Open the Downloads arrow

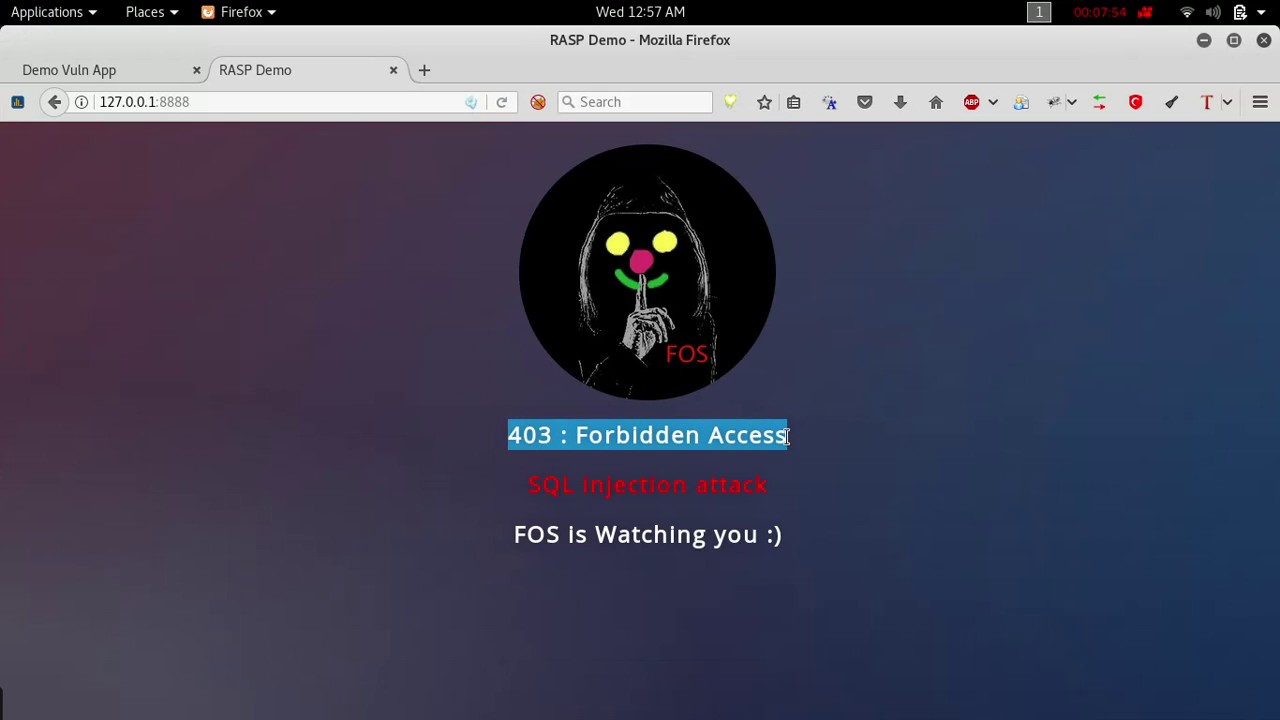[x=900, y=102]
